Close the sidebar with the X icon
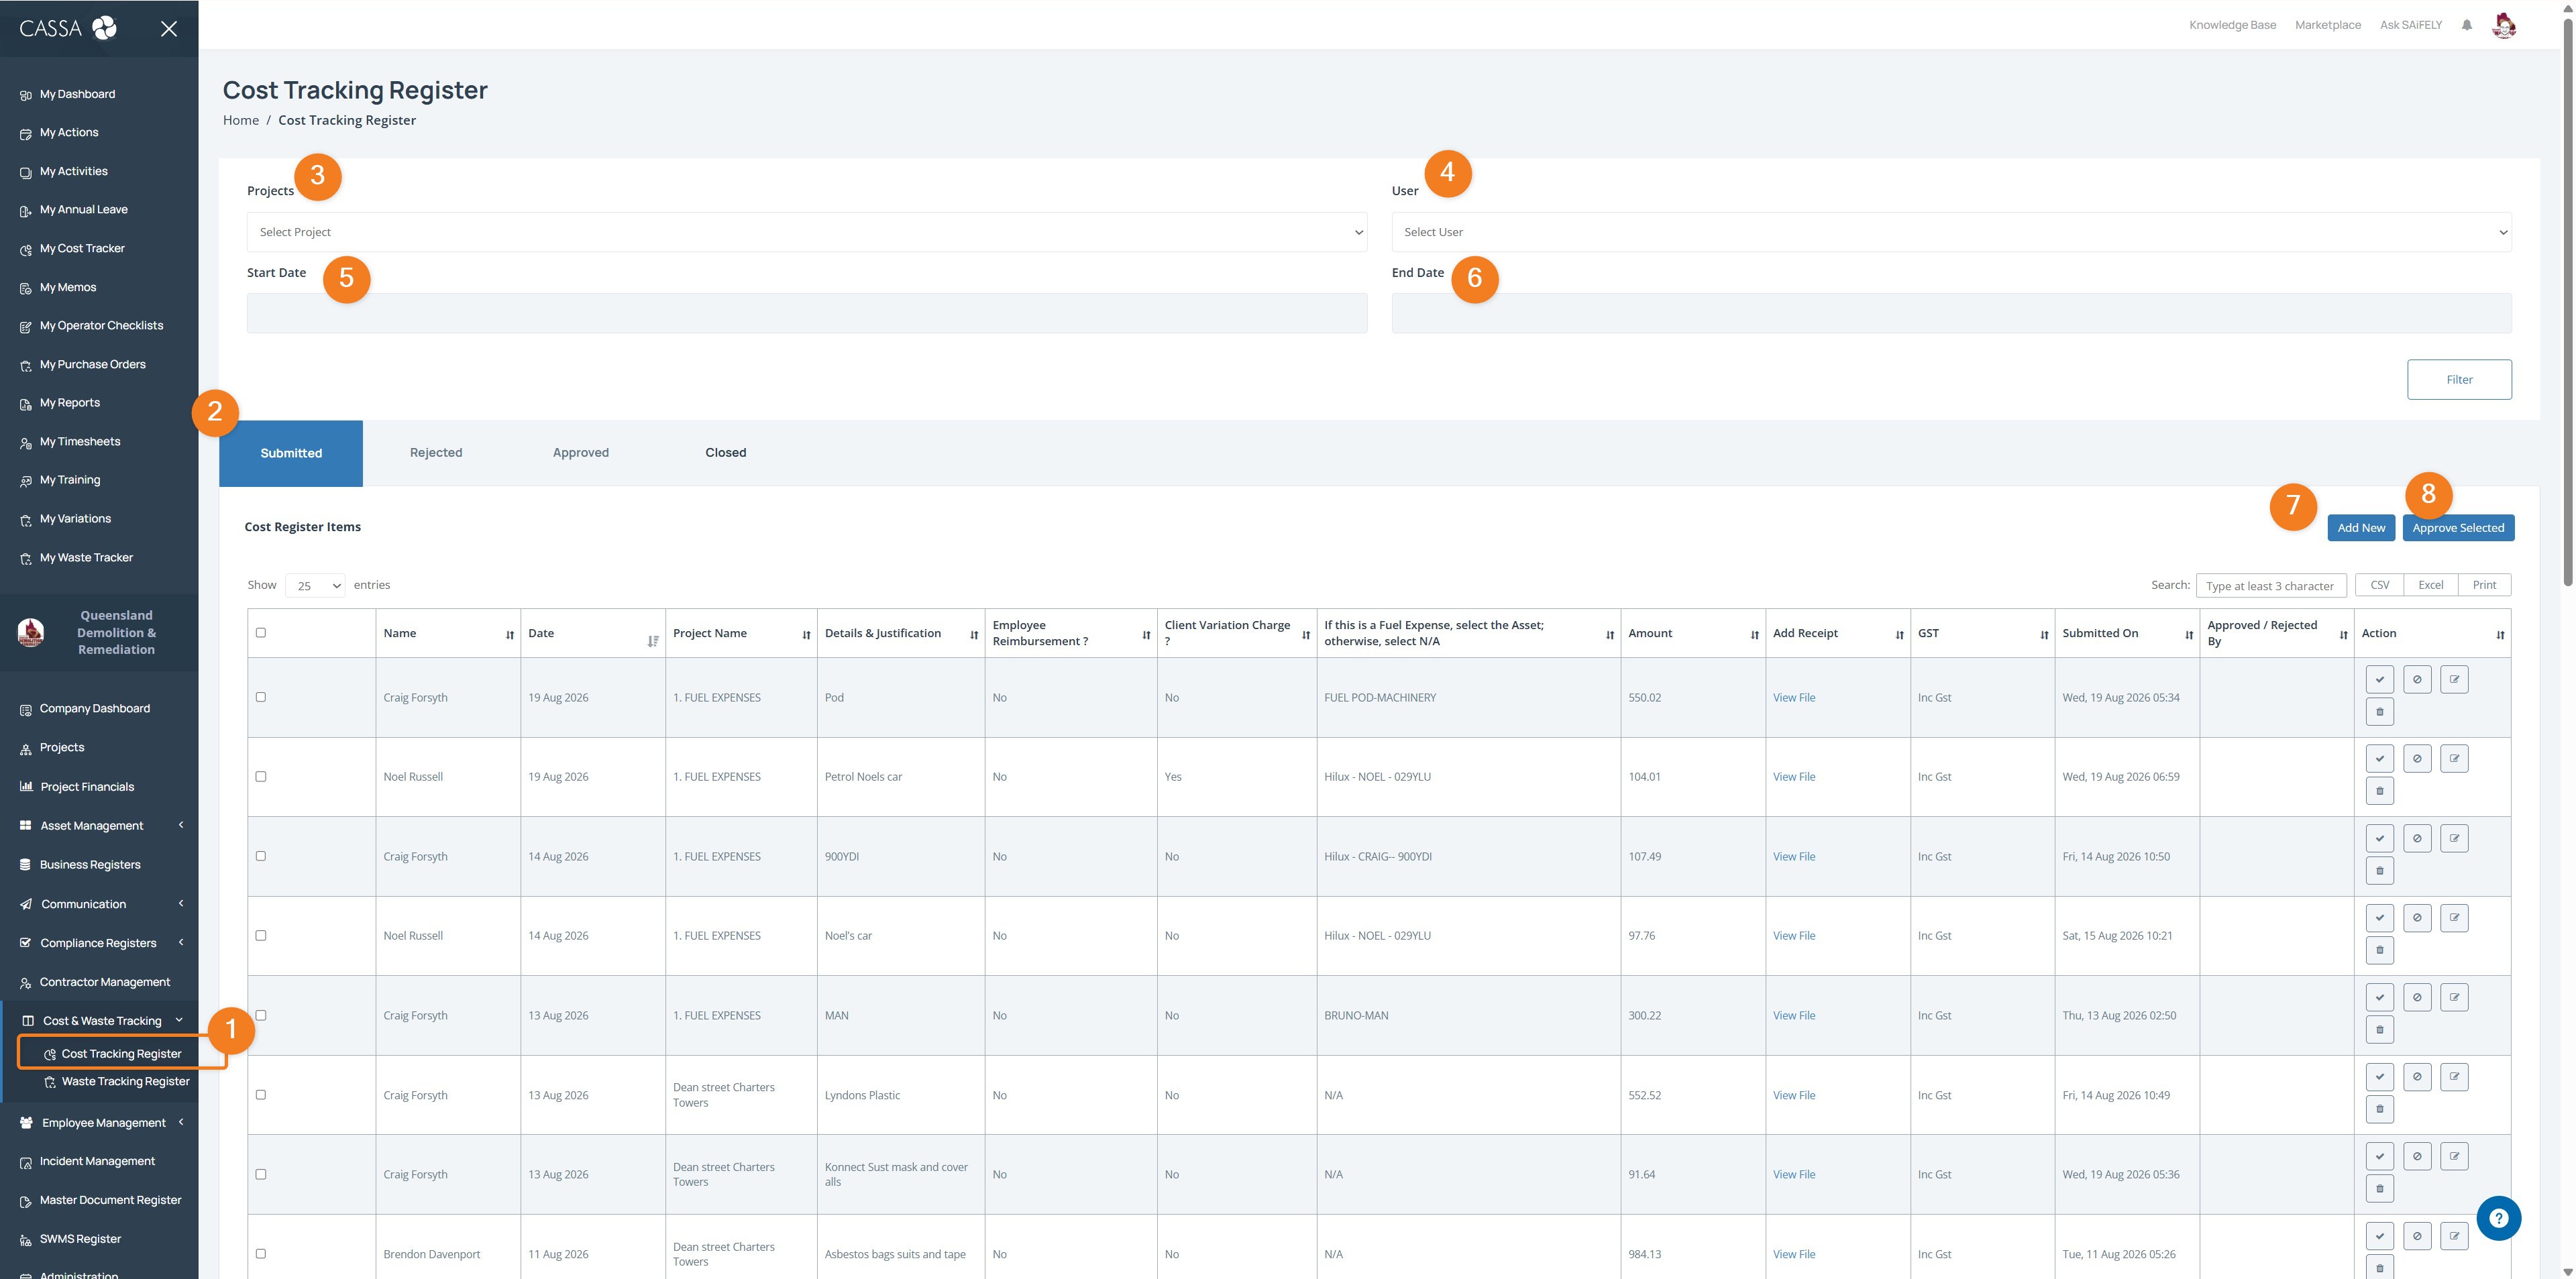Image resolution: width=2576 pixels, height=1279 pixels. tap(169, 29)
